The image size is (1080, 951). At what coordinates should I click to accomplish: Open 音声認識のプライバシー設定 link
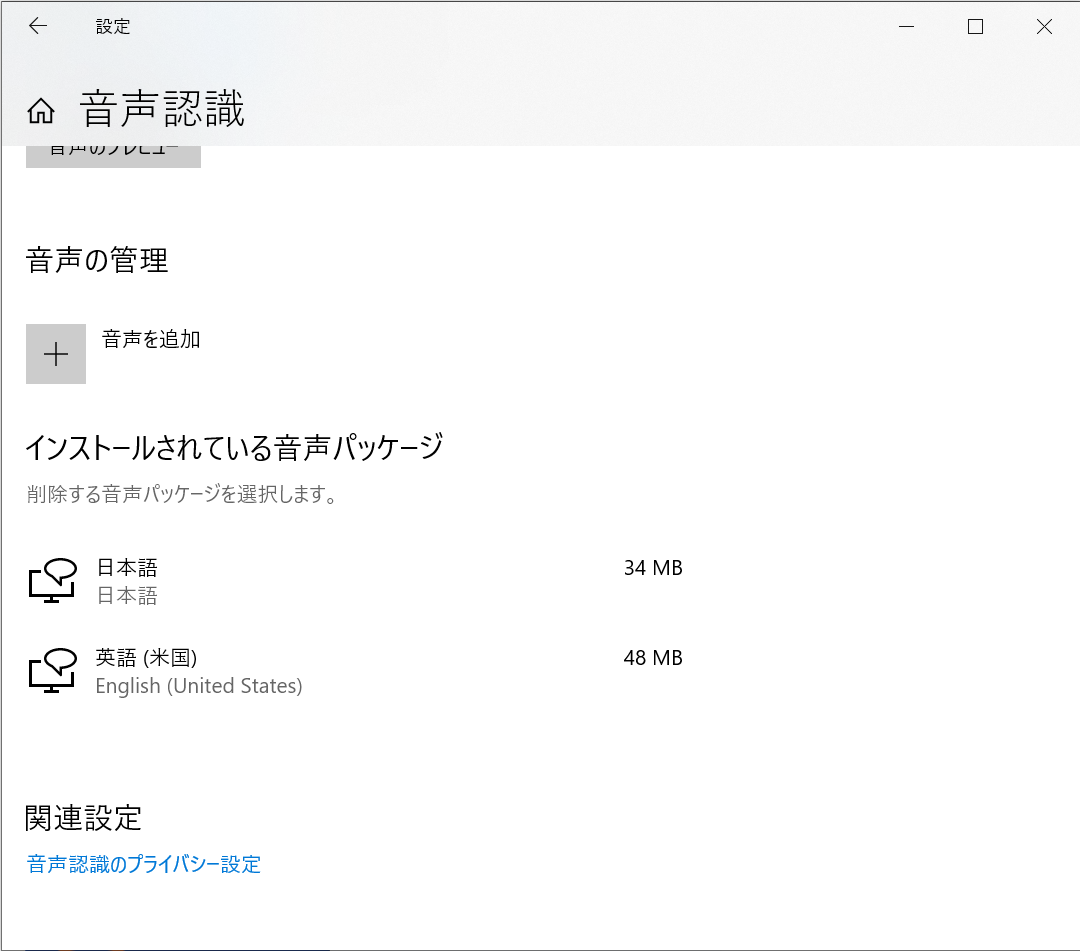pos(142,863)
